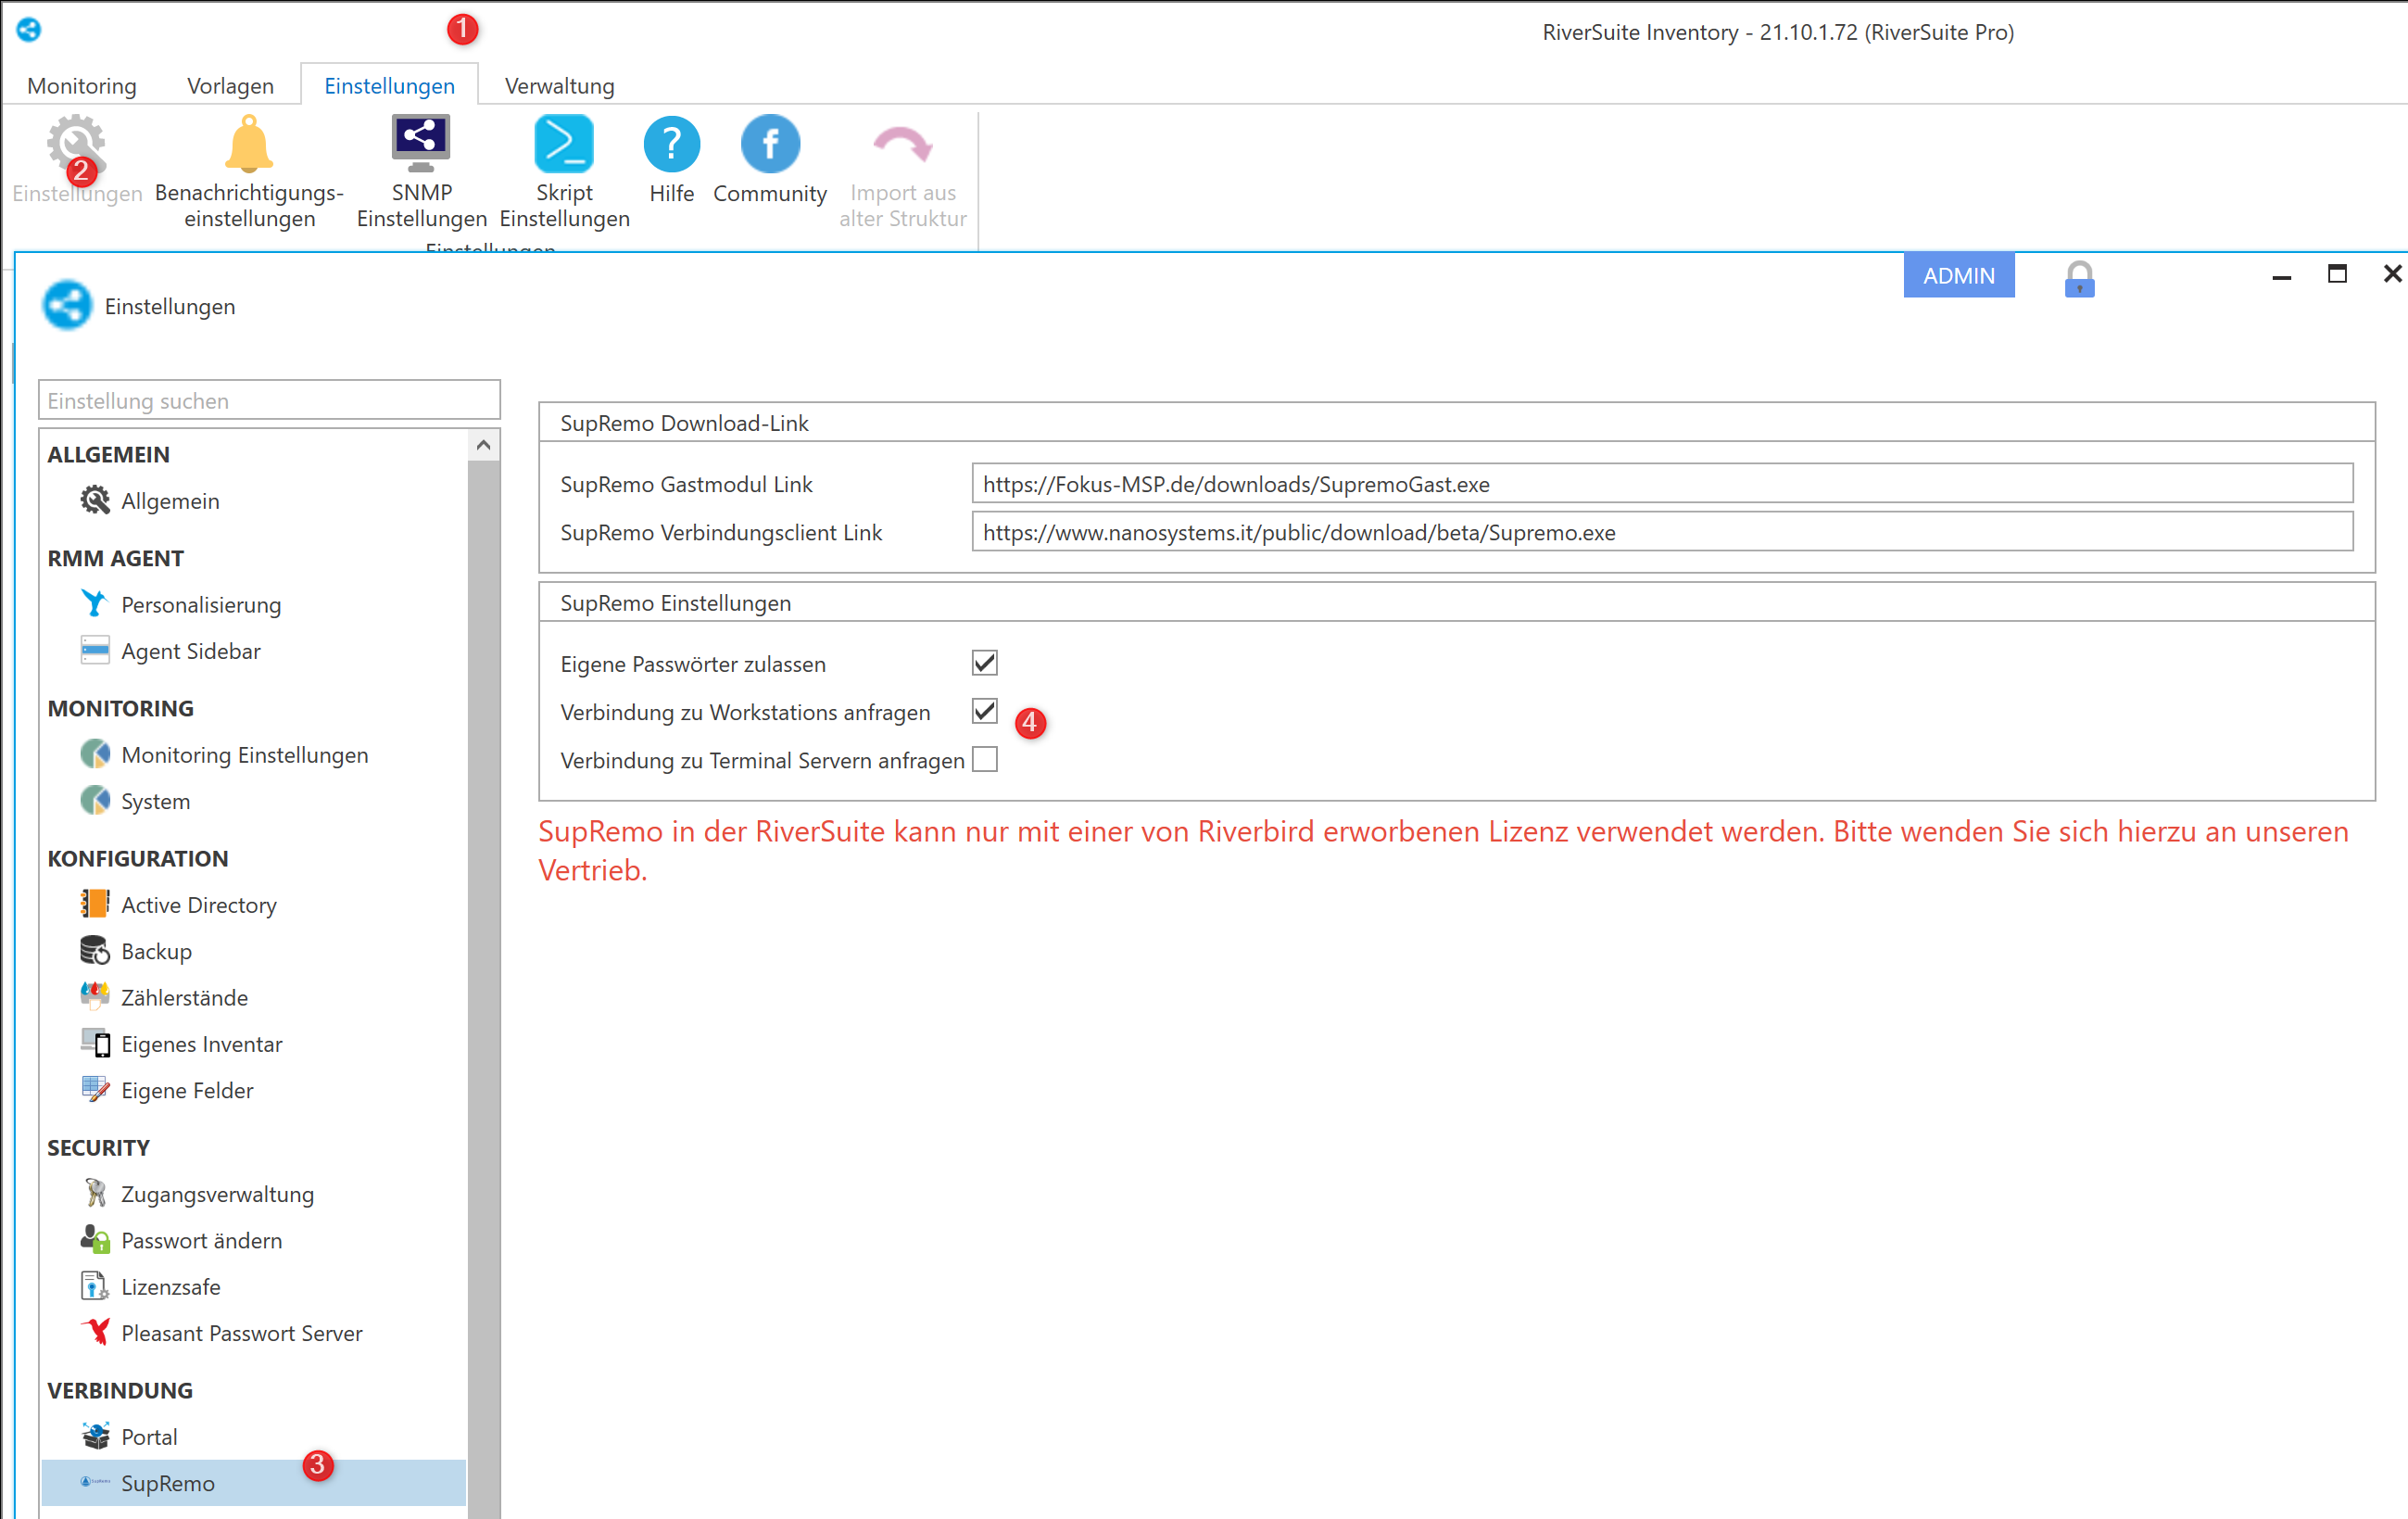Click the Backup database icon
Image resolution: width=2408 pixels, height=1519 pixels.
(x=95, y=950)
